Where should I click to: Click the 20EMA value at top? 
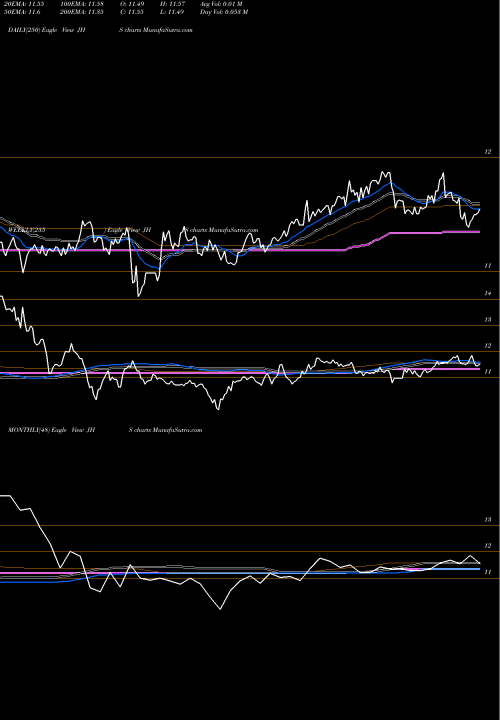point(22,4)
